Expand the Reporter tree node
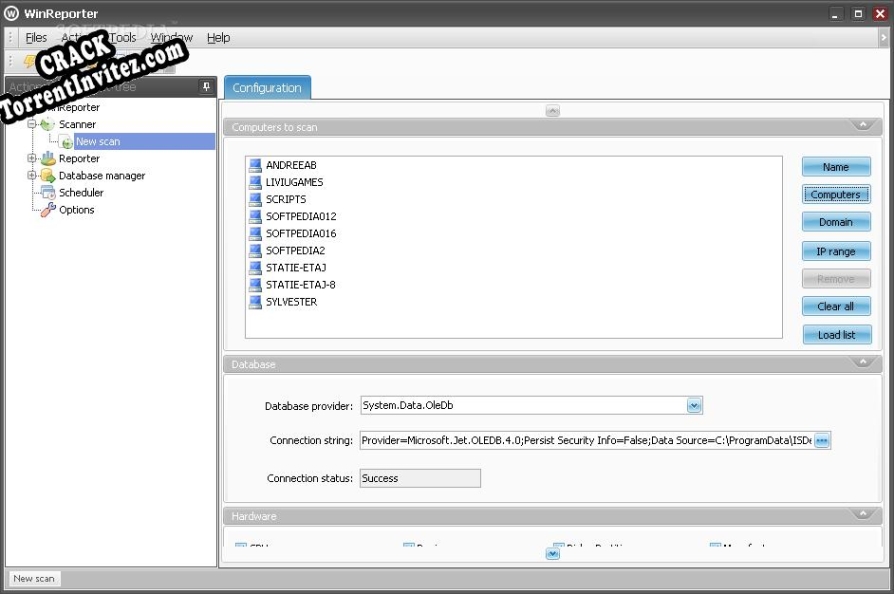 tap(31, 158)
